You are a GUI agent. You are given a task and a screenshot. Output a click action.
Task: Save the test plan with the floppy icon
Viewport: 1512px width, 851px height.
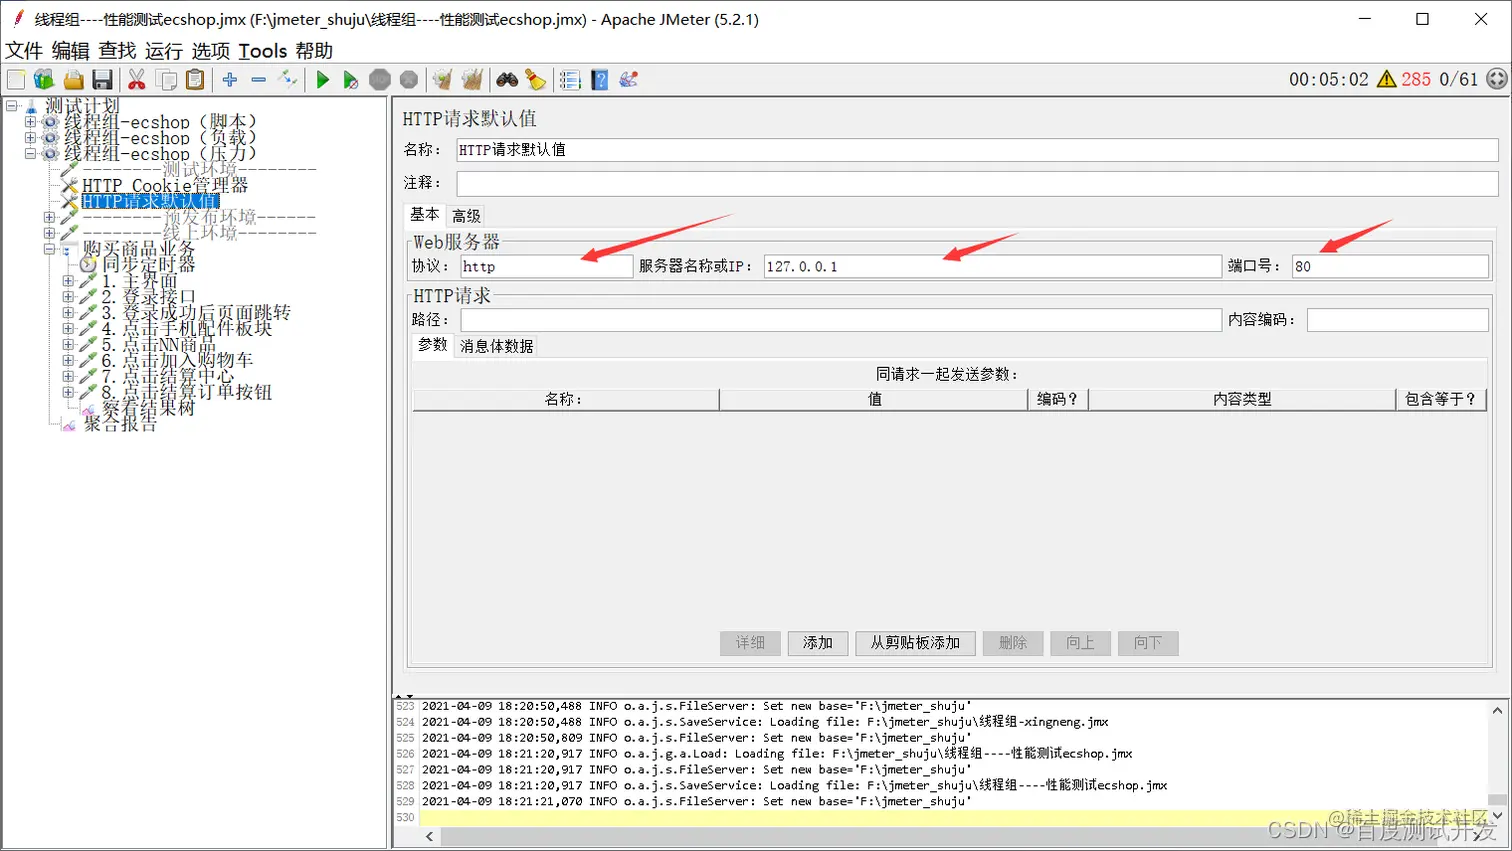(x=102, y=80)
